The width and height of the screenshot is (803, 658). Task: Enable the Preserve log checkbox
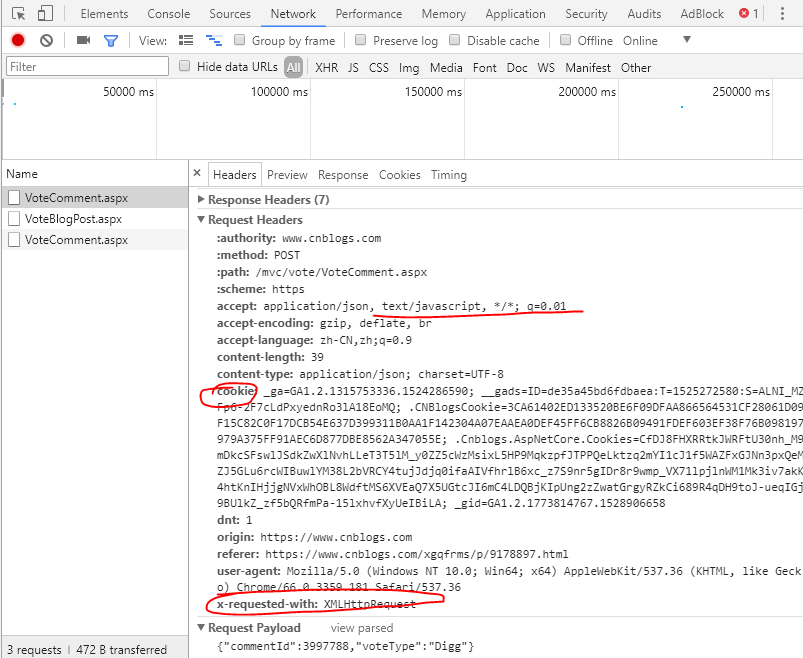click(362, 40)
